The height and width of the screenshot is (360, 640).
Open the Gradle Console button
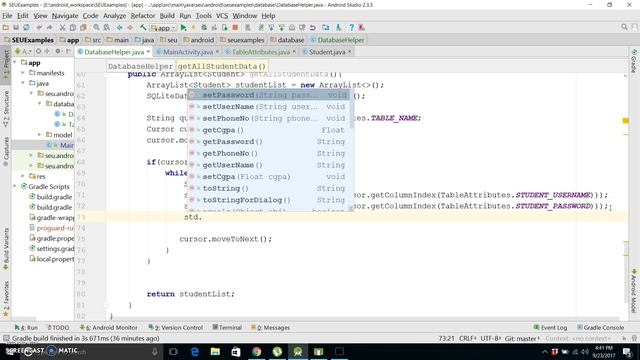coord(600,327)
